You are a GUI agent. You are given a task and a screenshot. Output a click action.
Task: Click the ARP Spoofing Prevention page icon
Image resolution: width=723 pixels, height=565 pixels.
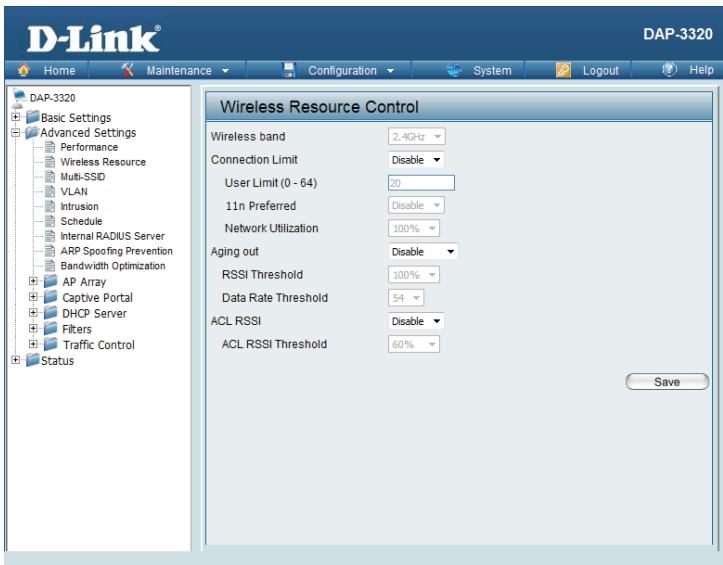pyautogui.click(x=50, y=250)
